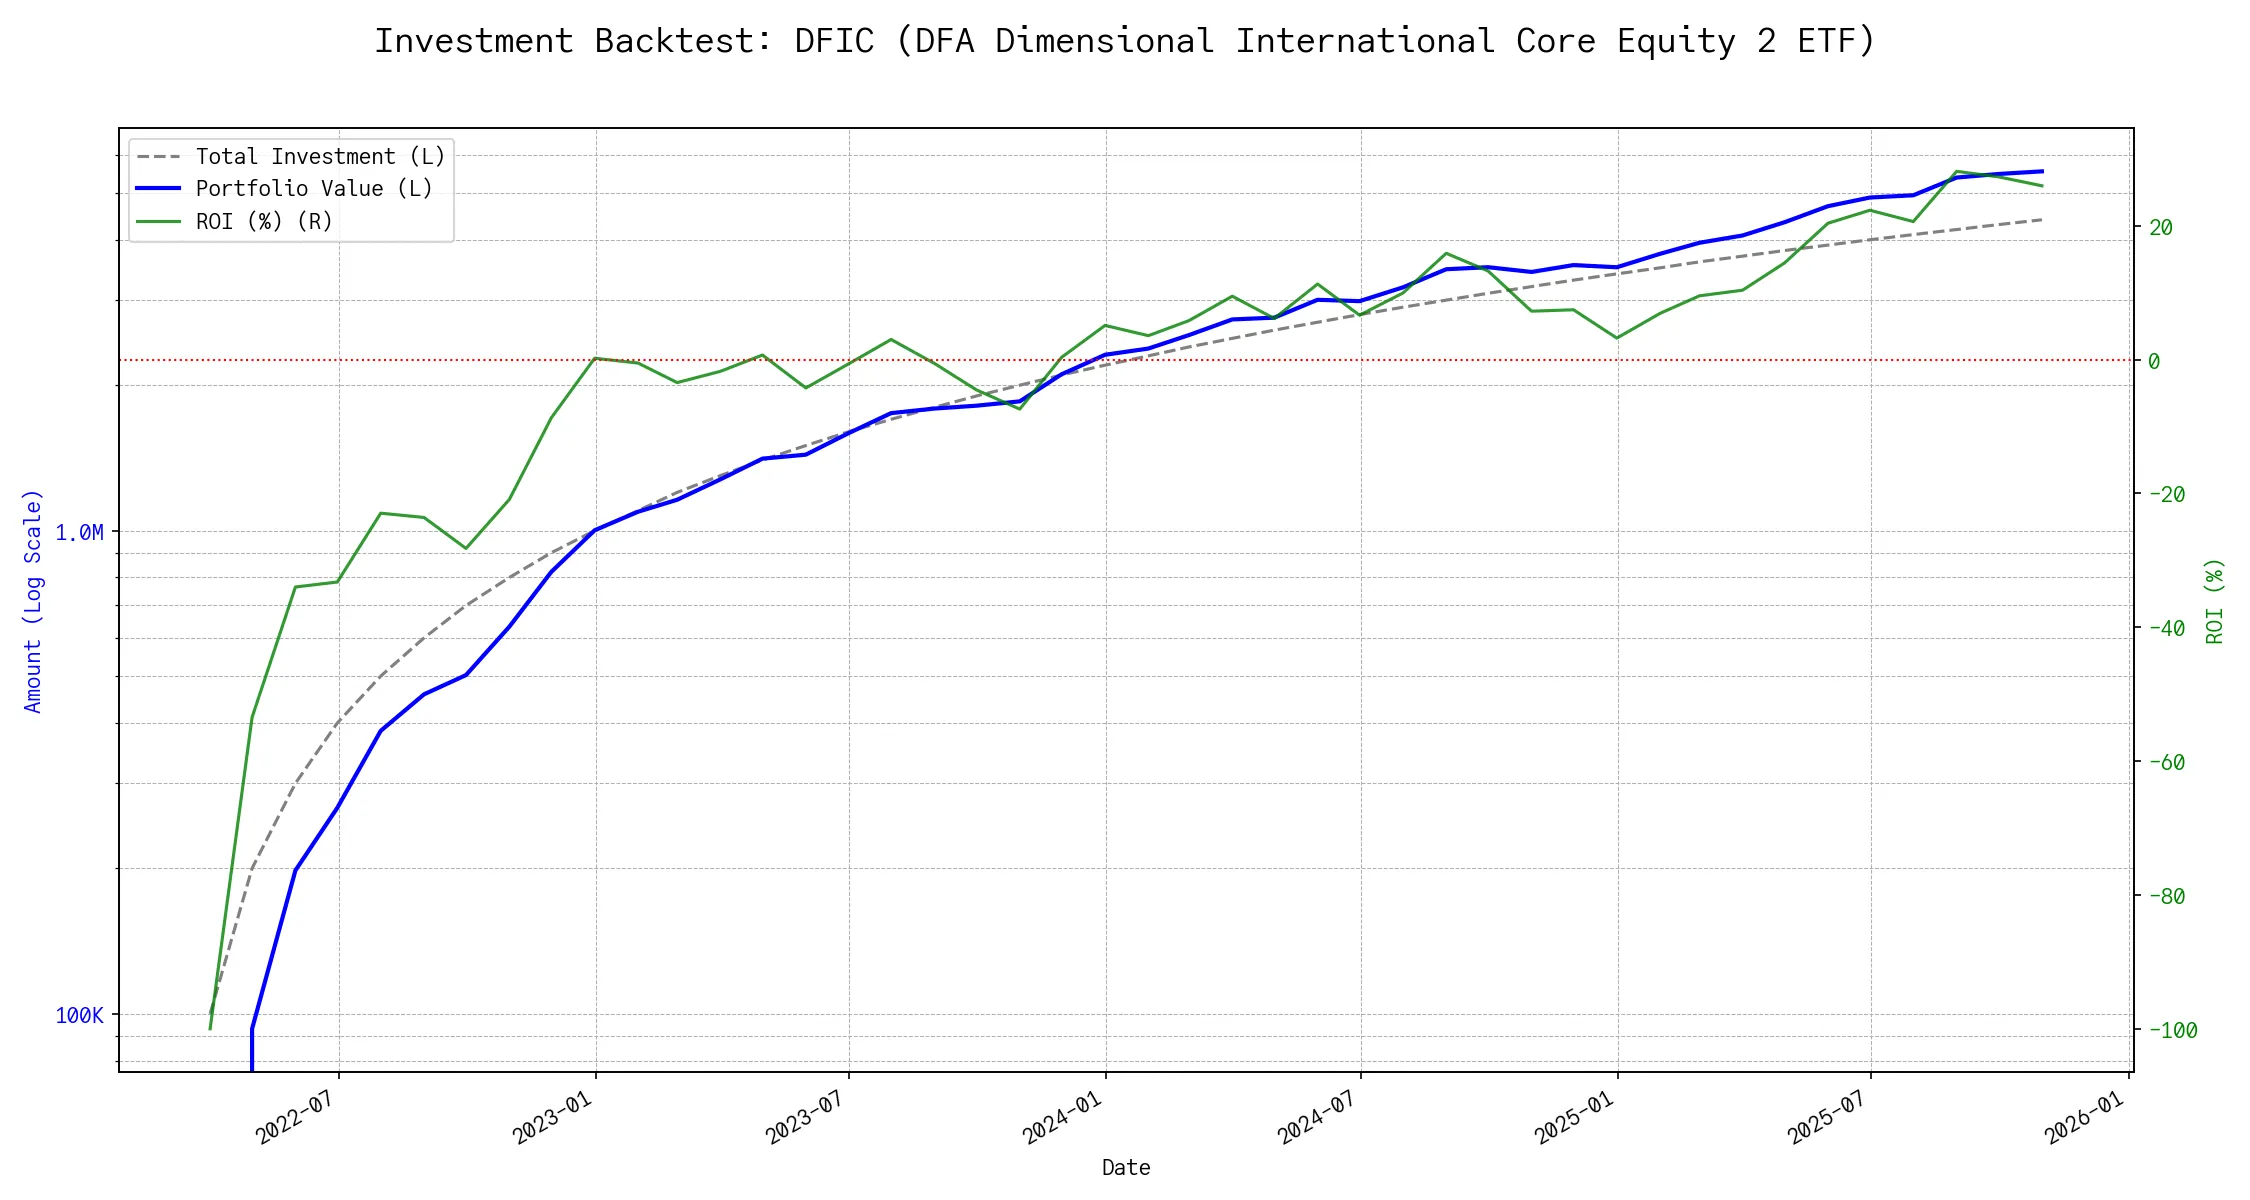The image size is (2250, 1200).
Task: Click the 1.0M left axis label
Action: coord(79,533)
